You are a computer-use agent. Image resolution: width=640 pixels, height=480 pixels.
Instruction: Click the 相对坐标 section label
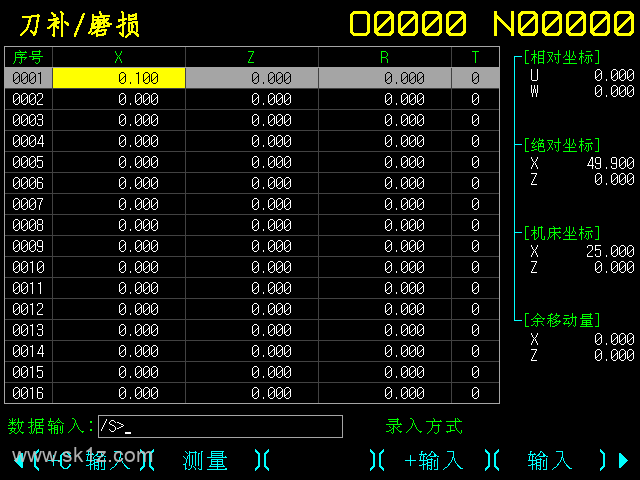point(562,58)
